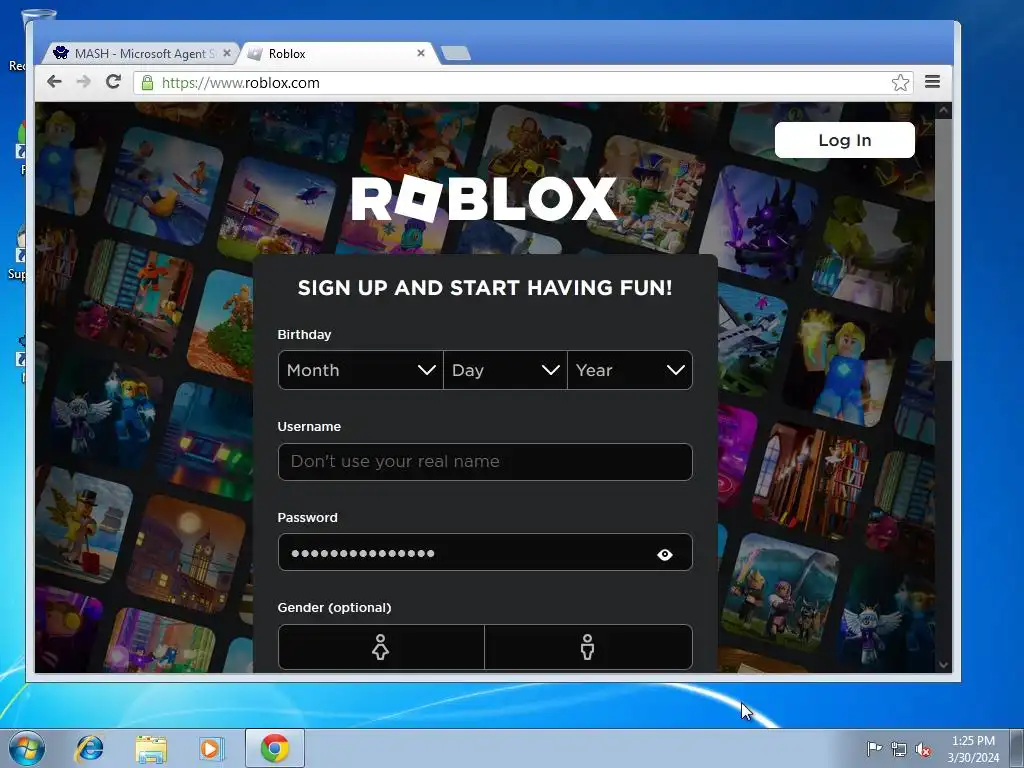Select the female gender icon button
Viewport: 1024px width, 768px height.
[x=381, y=647]
